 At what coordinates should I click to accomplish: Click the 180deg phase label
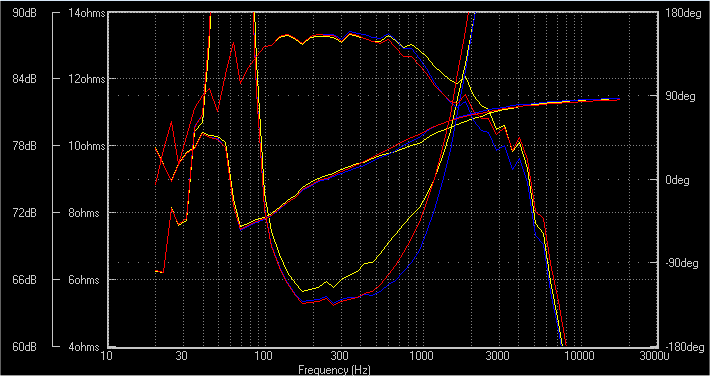coord(682,13)
